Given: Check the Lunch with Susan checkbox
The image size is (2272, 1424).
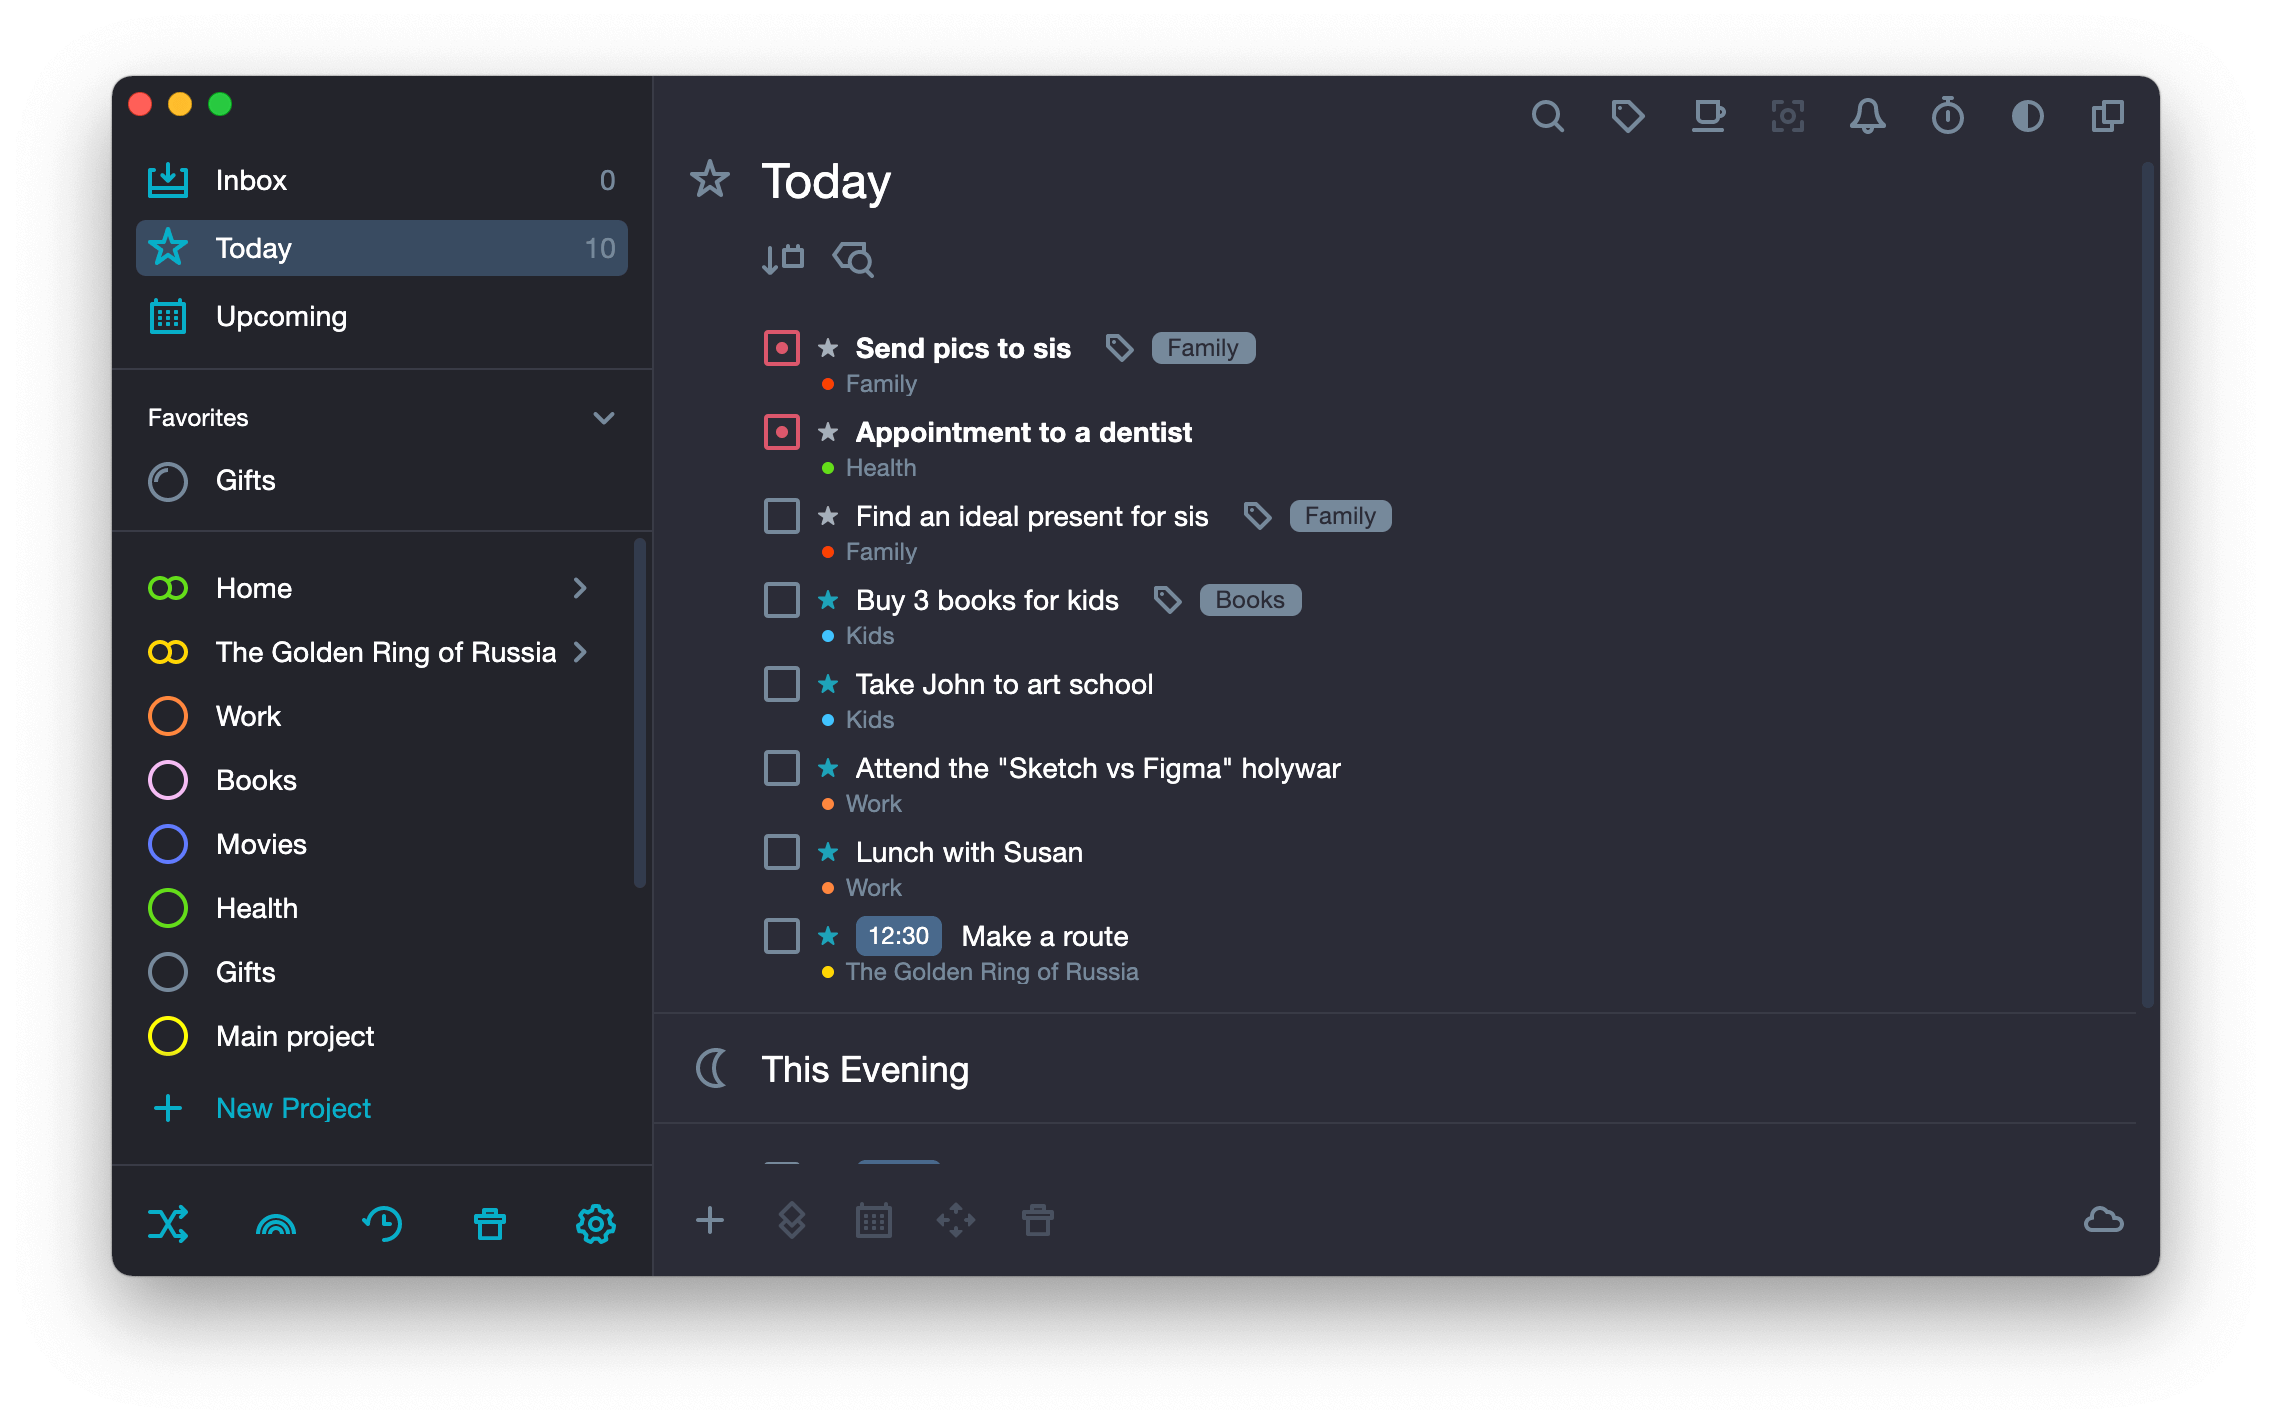Looking at the screenshot, I should [782, 852].
